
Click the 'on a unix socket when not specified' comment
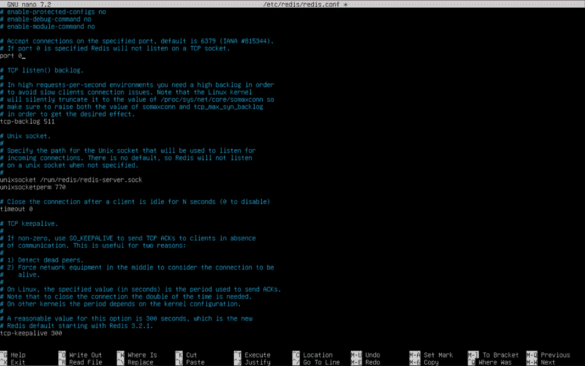tap(69, 165)
